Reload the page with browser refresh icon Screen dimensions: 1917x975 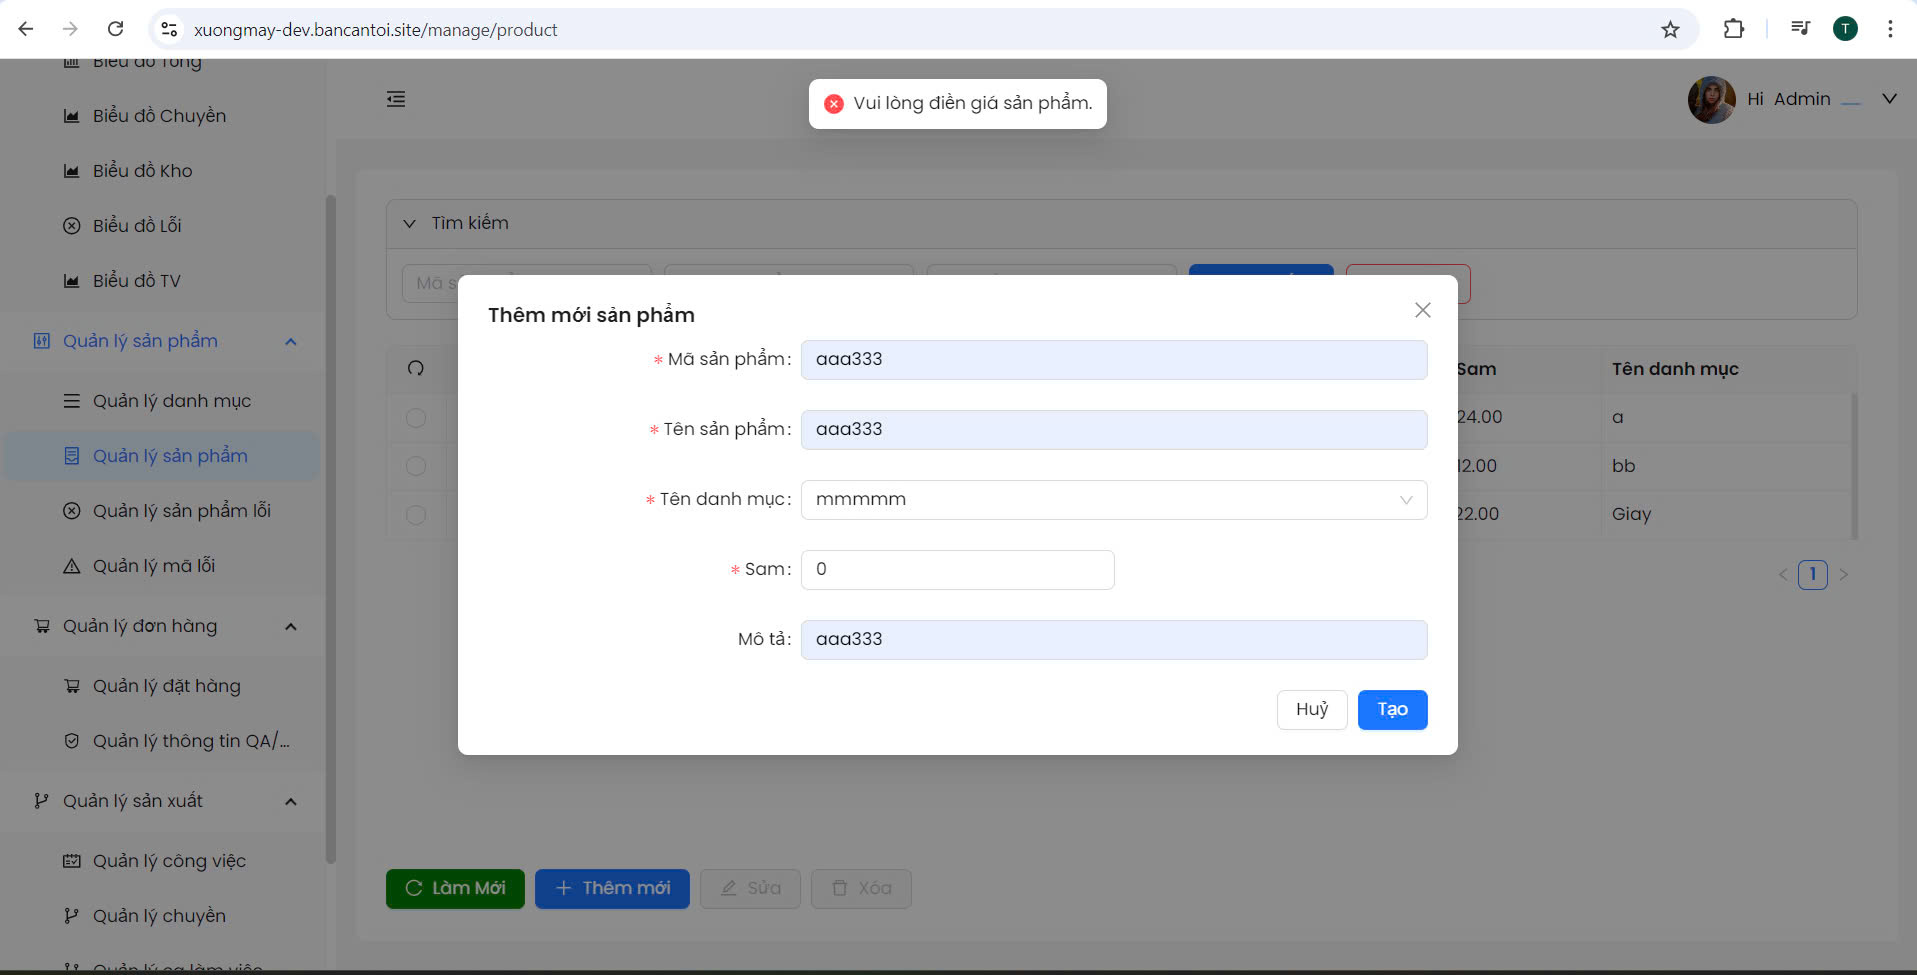pos(116,29)
